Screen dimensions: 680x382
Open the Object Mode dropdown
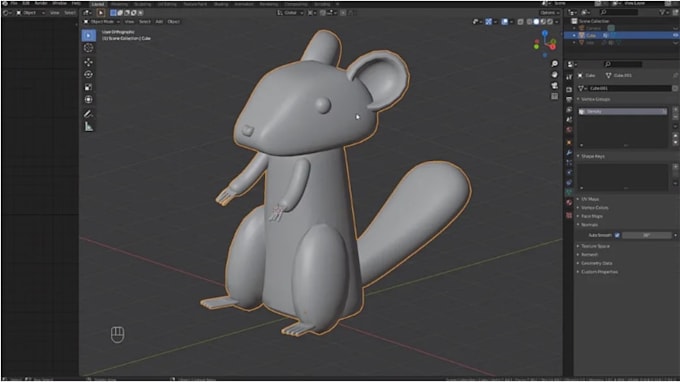[102, 22]
